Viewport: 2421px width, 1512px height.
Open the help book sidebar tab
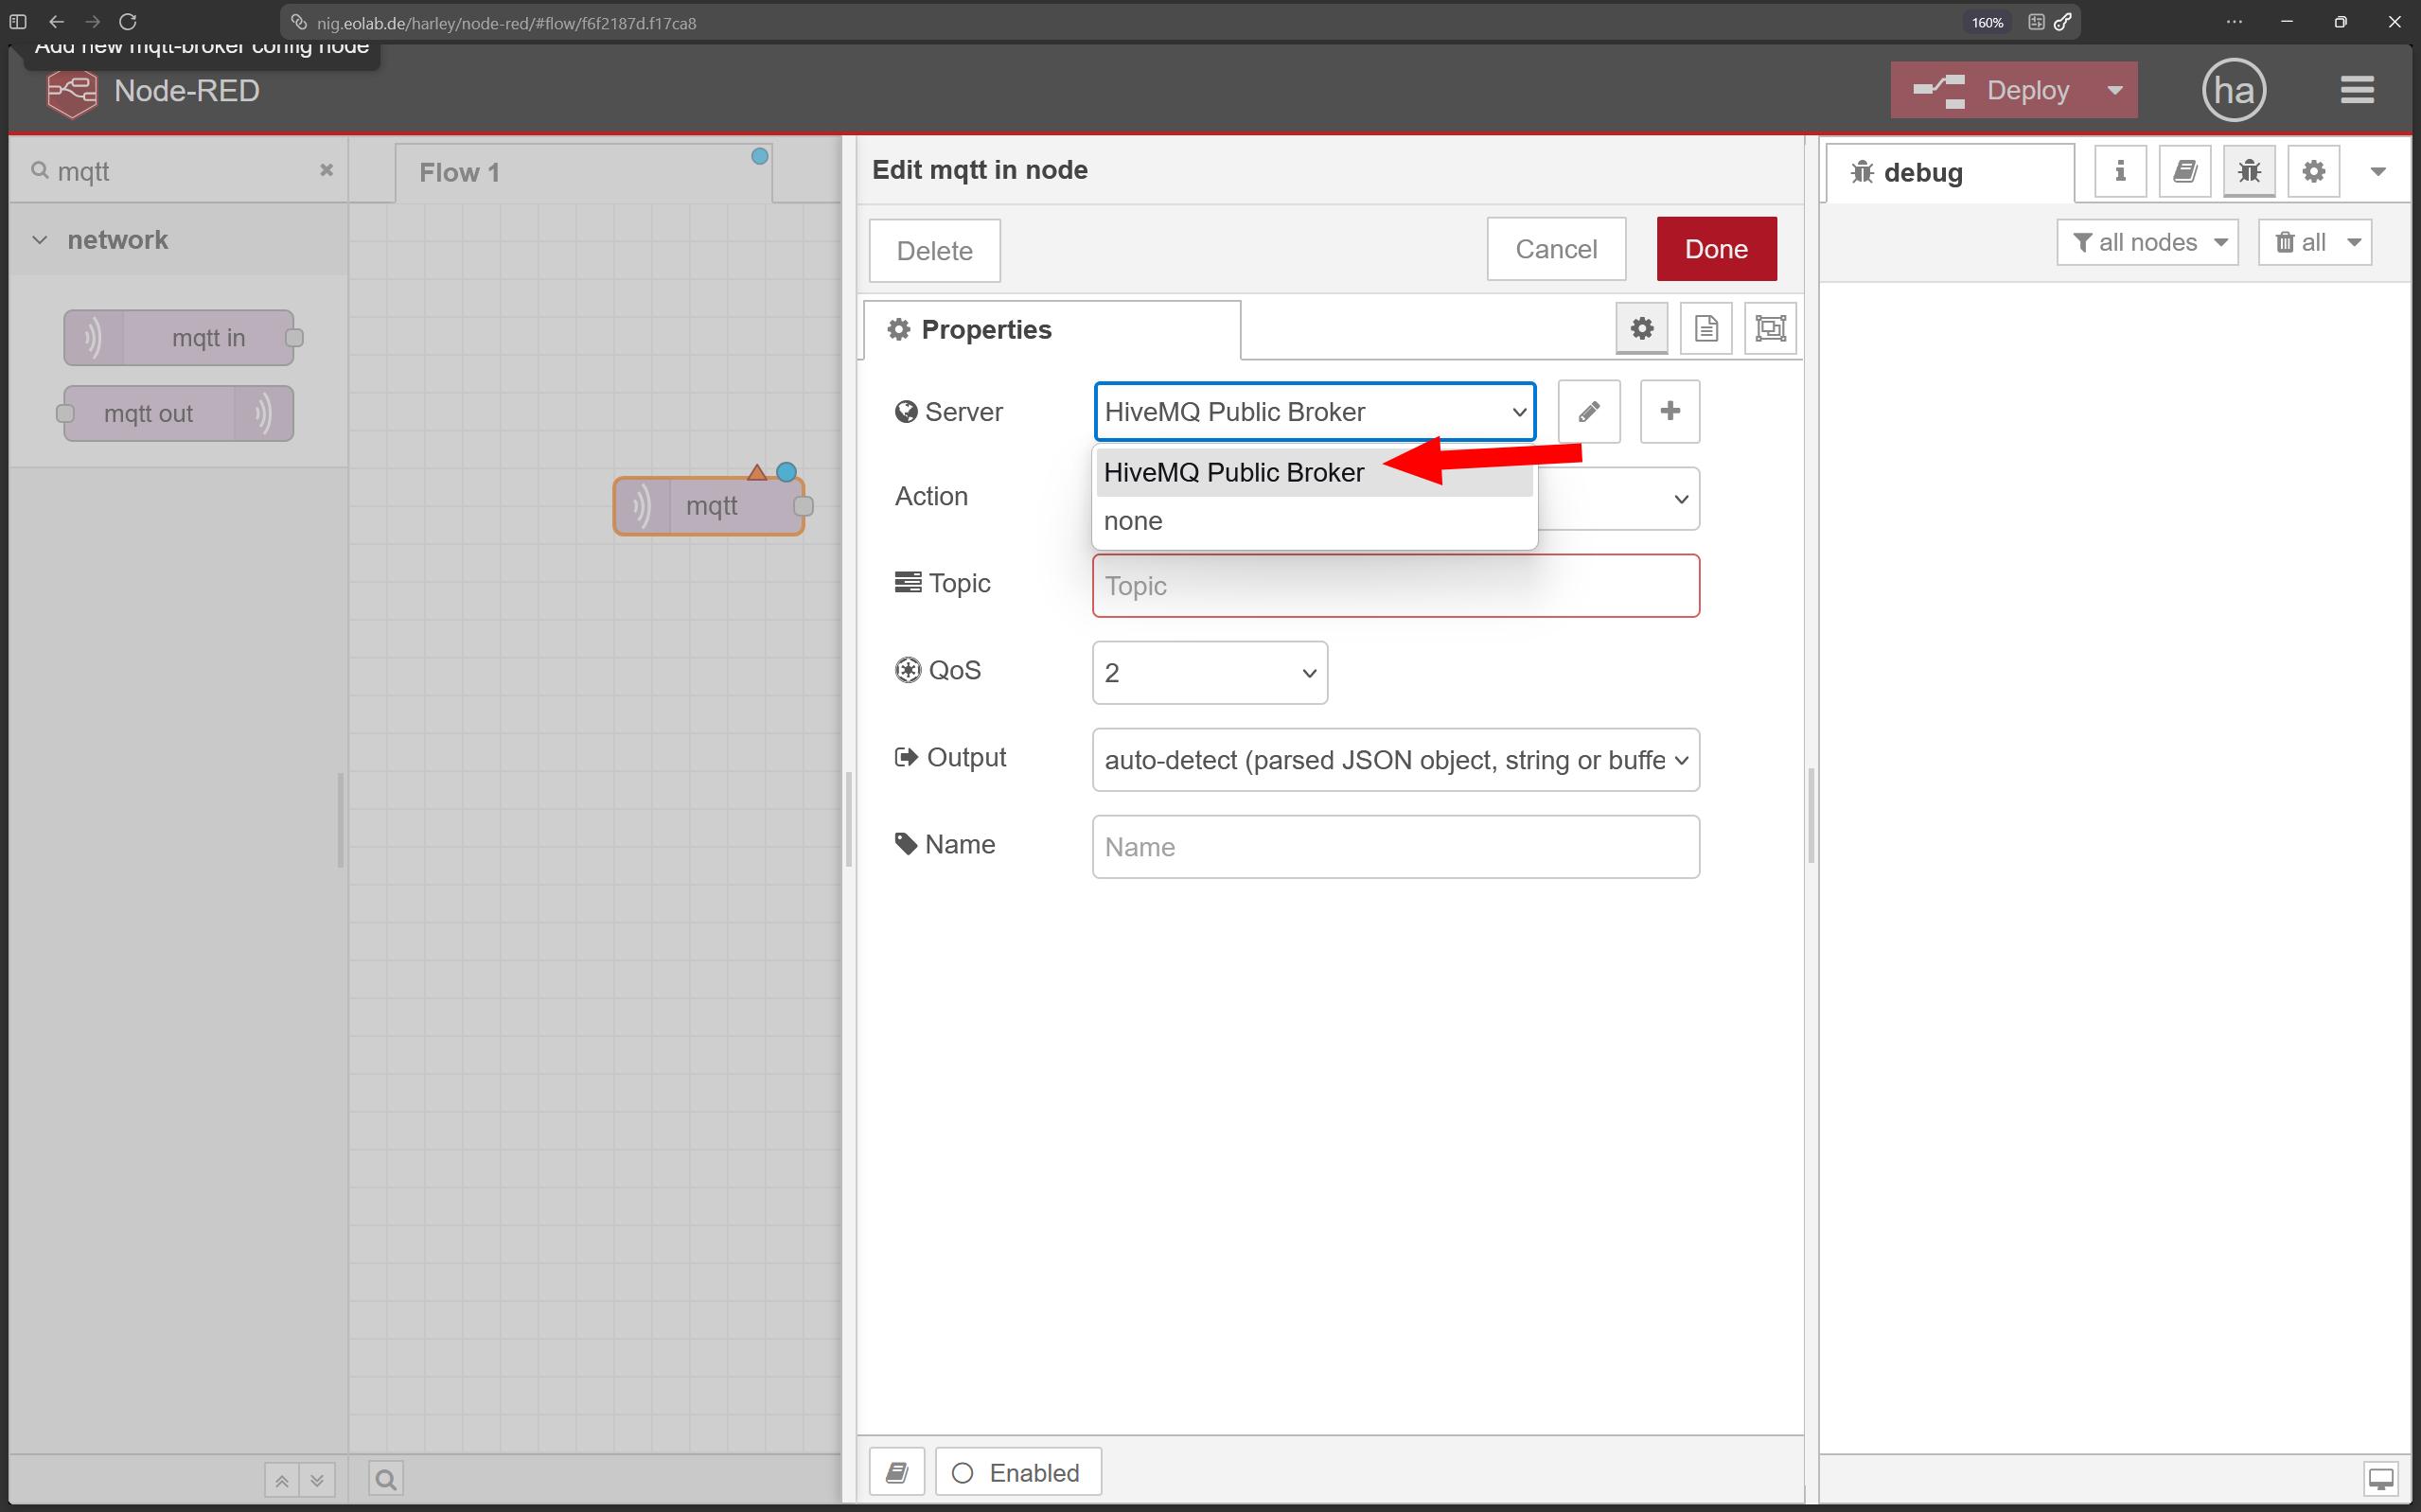pos(2184,171)
